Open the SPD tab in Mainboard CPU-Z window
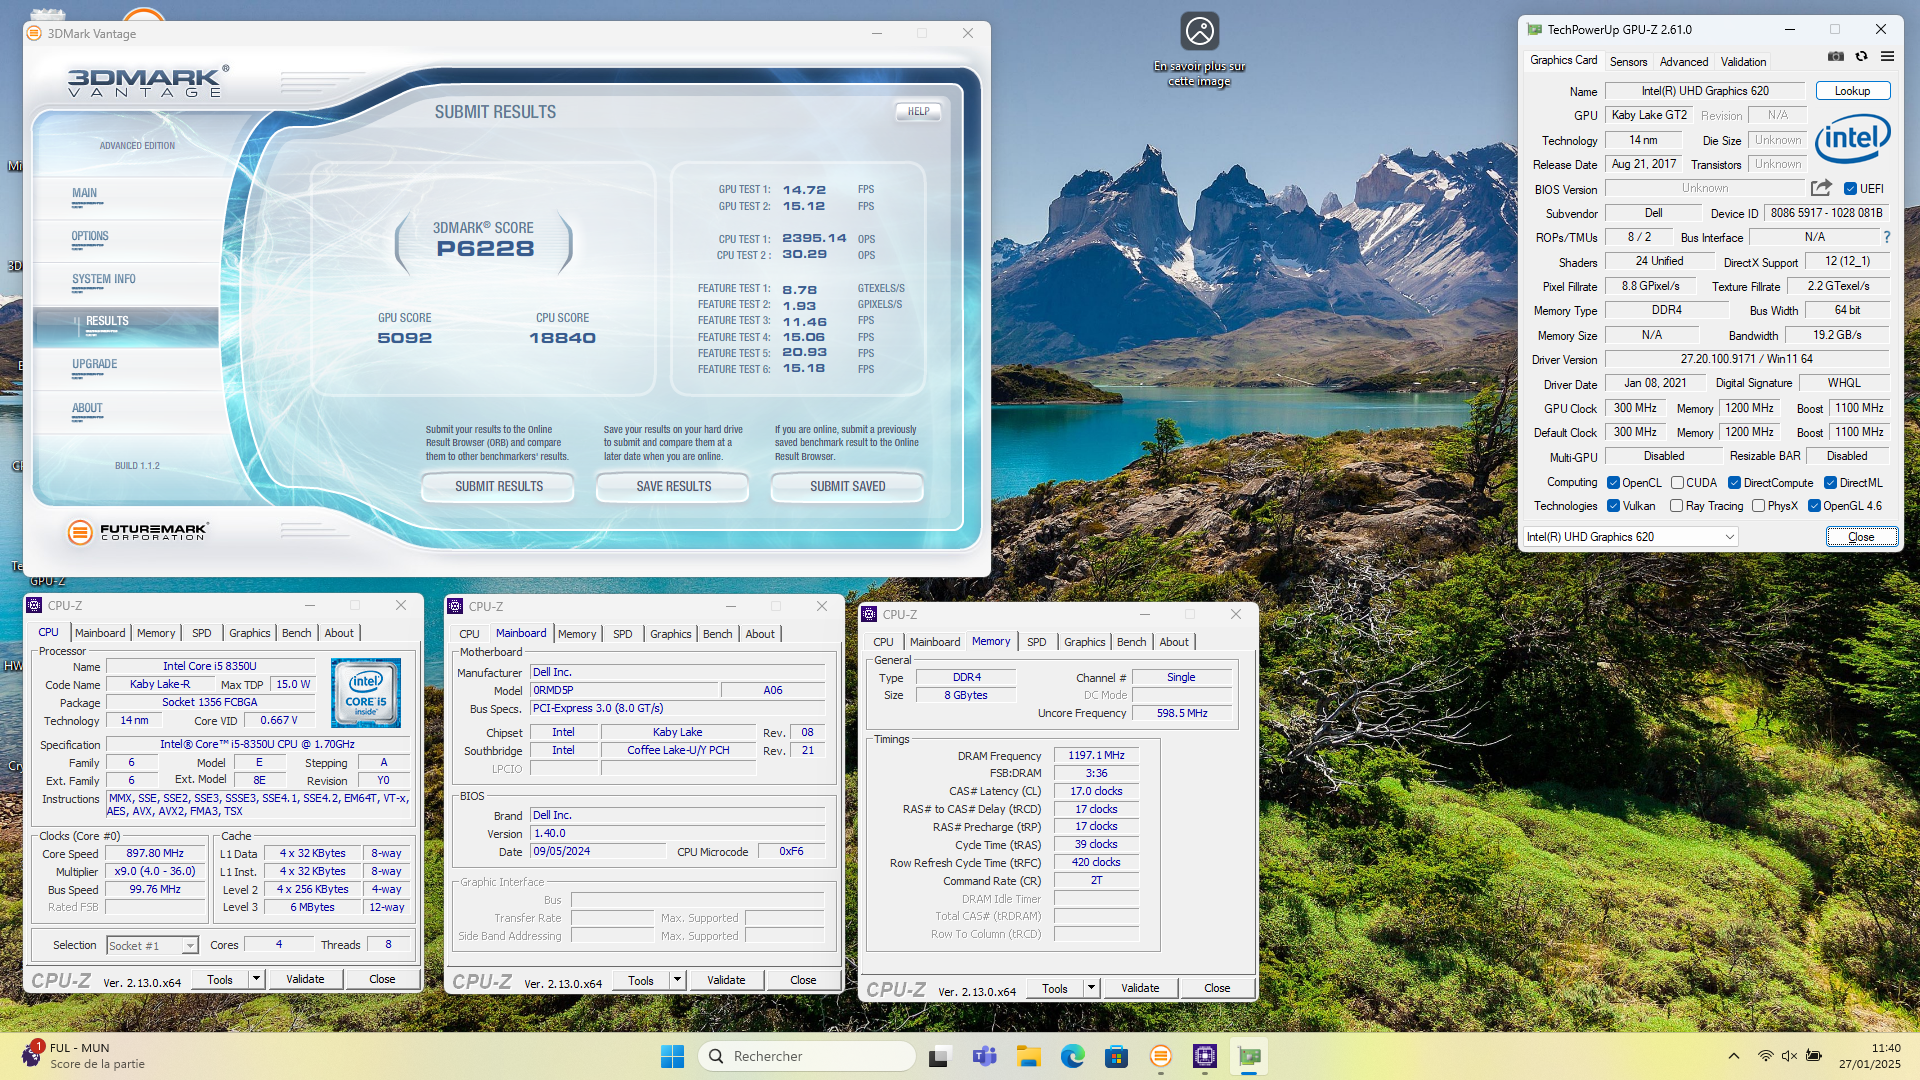 (622, 634)
